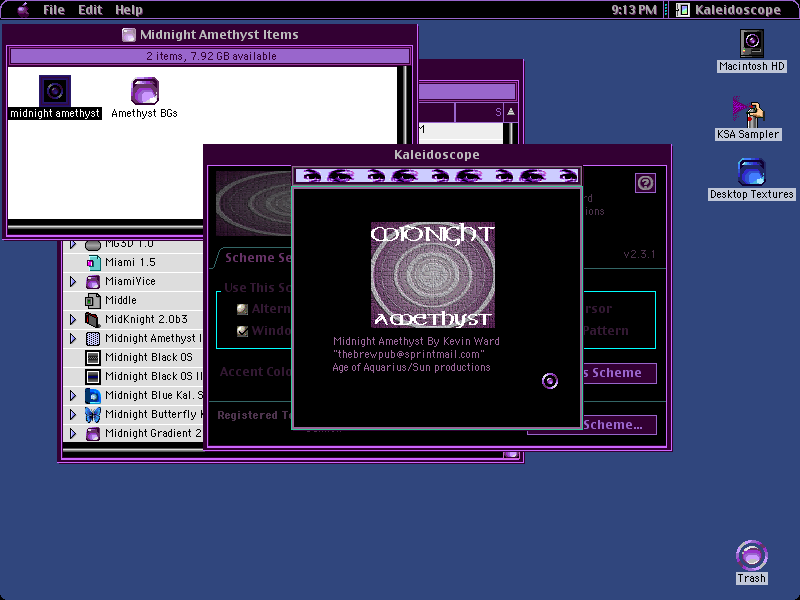The width and height of the screenshot is (800, 600).
Task: Click "Age of Aquarius/Sun productions" text
Action: click(411, 367)
